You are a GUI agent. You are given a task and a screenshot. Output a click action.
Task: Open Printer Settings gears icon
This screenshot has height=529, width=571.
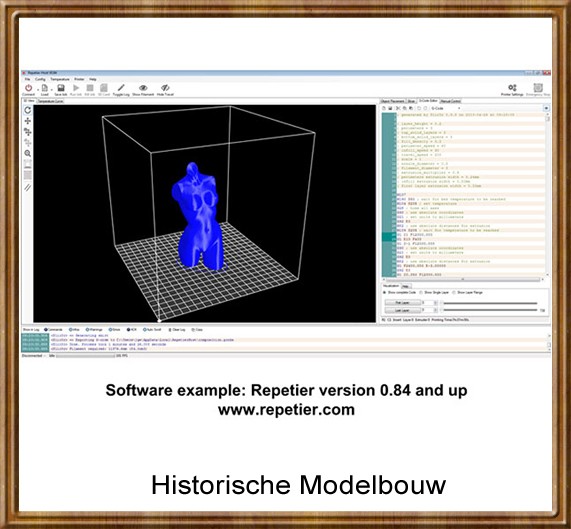pos(512,88)
